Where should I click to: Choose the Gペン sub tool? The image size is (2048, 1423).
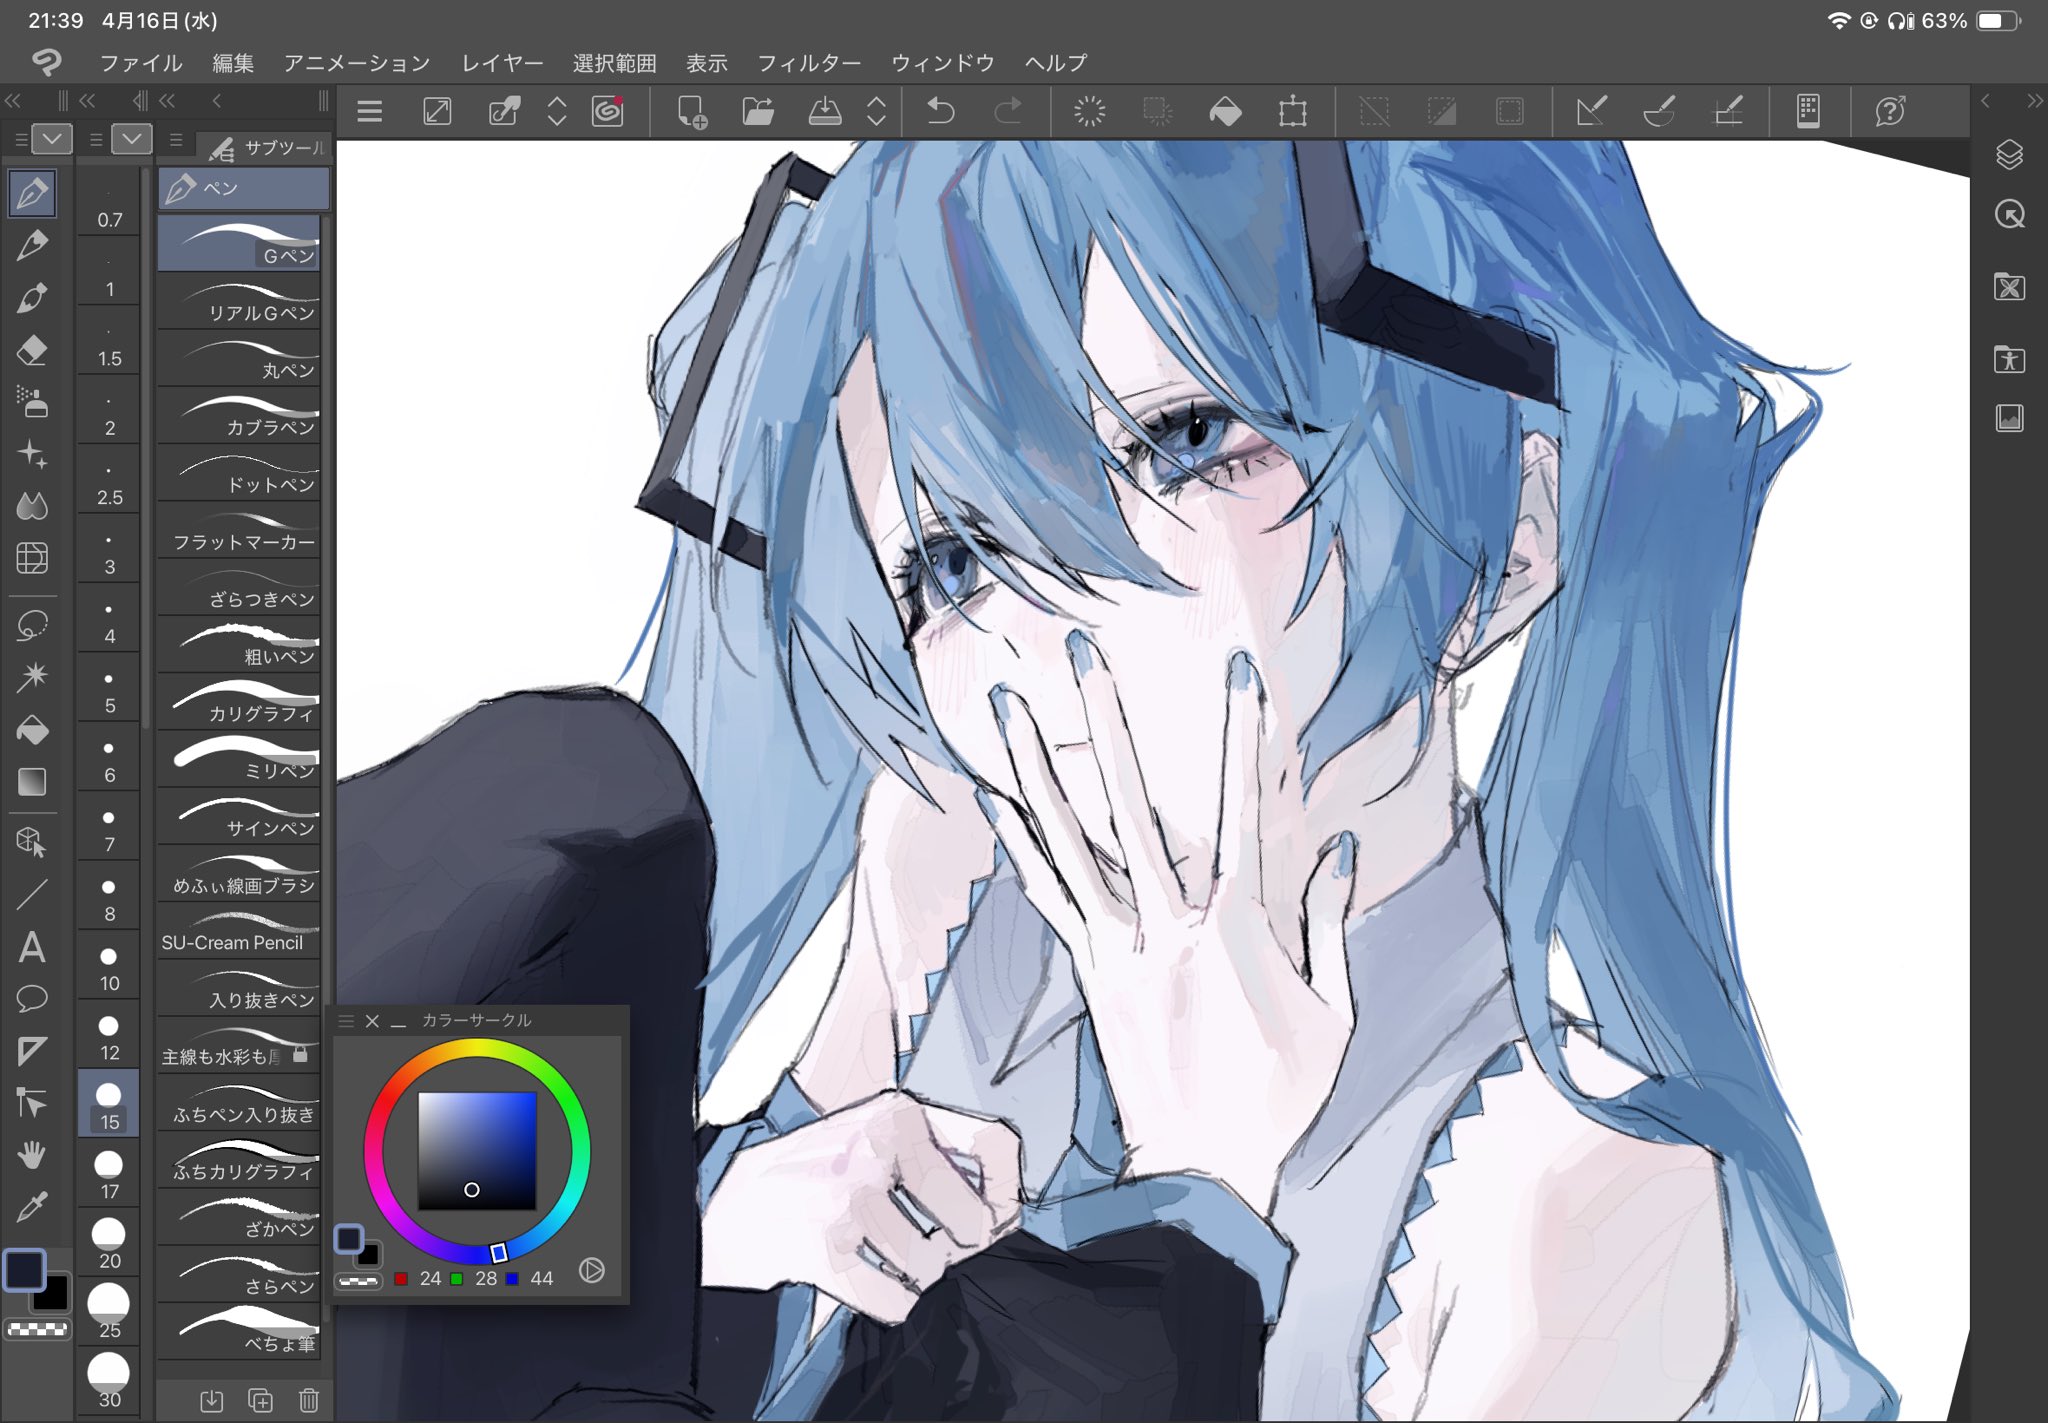coord(239,243)
